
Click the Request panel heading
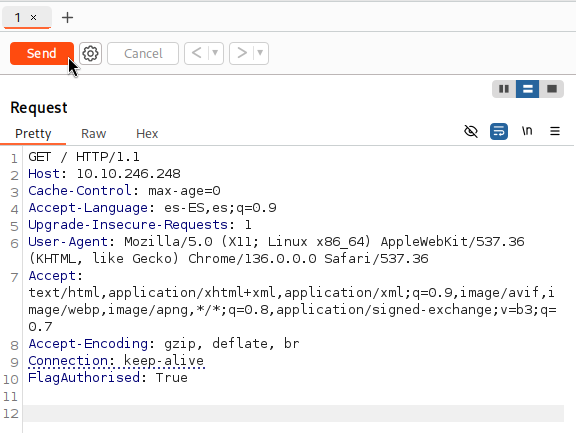(39, 108)
